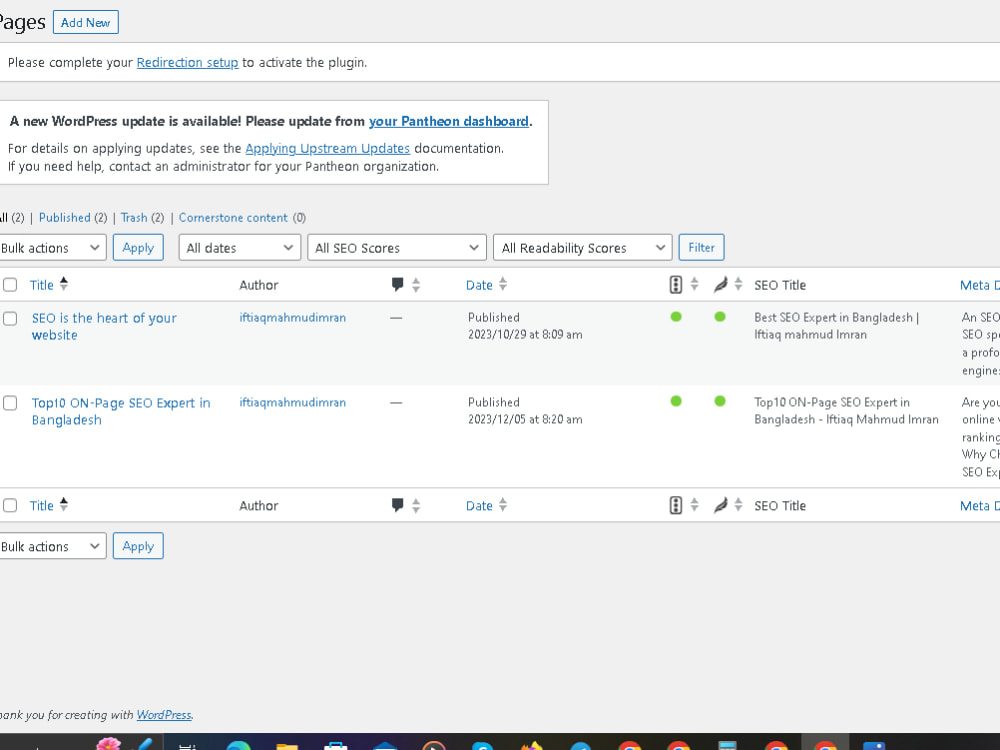The width and height of the screenshot is (1000, 750).
Task: Click SEO title 'Best SEO Expert in Bangladesh'
Action: (x=837, y=326)
